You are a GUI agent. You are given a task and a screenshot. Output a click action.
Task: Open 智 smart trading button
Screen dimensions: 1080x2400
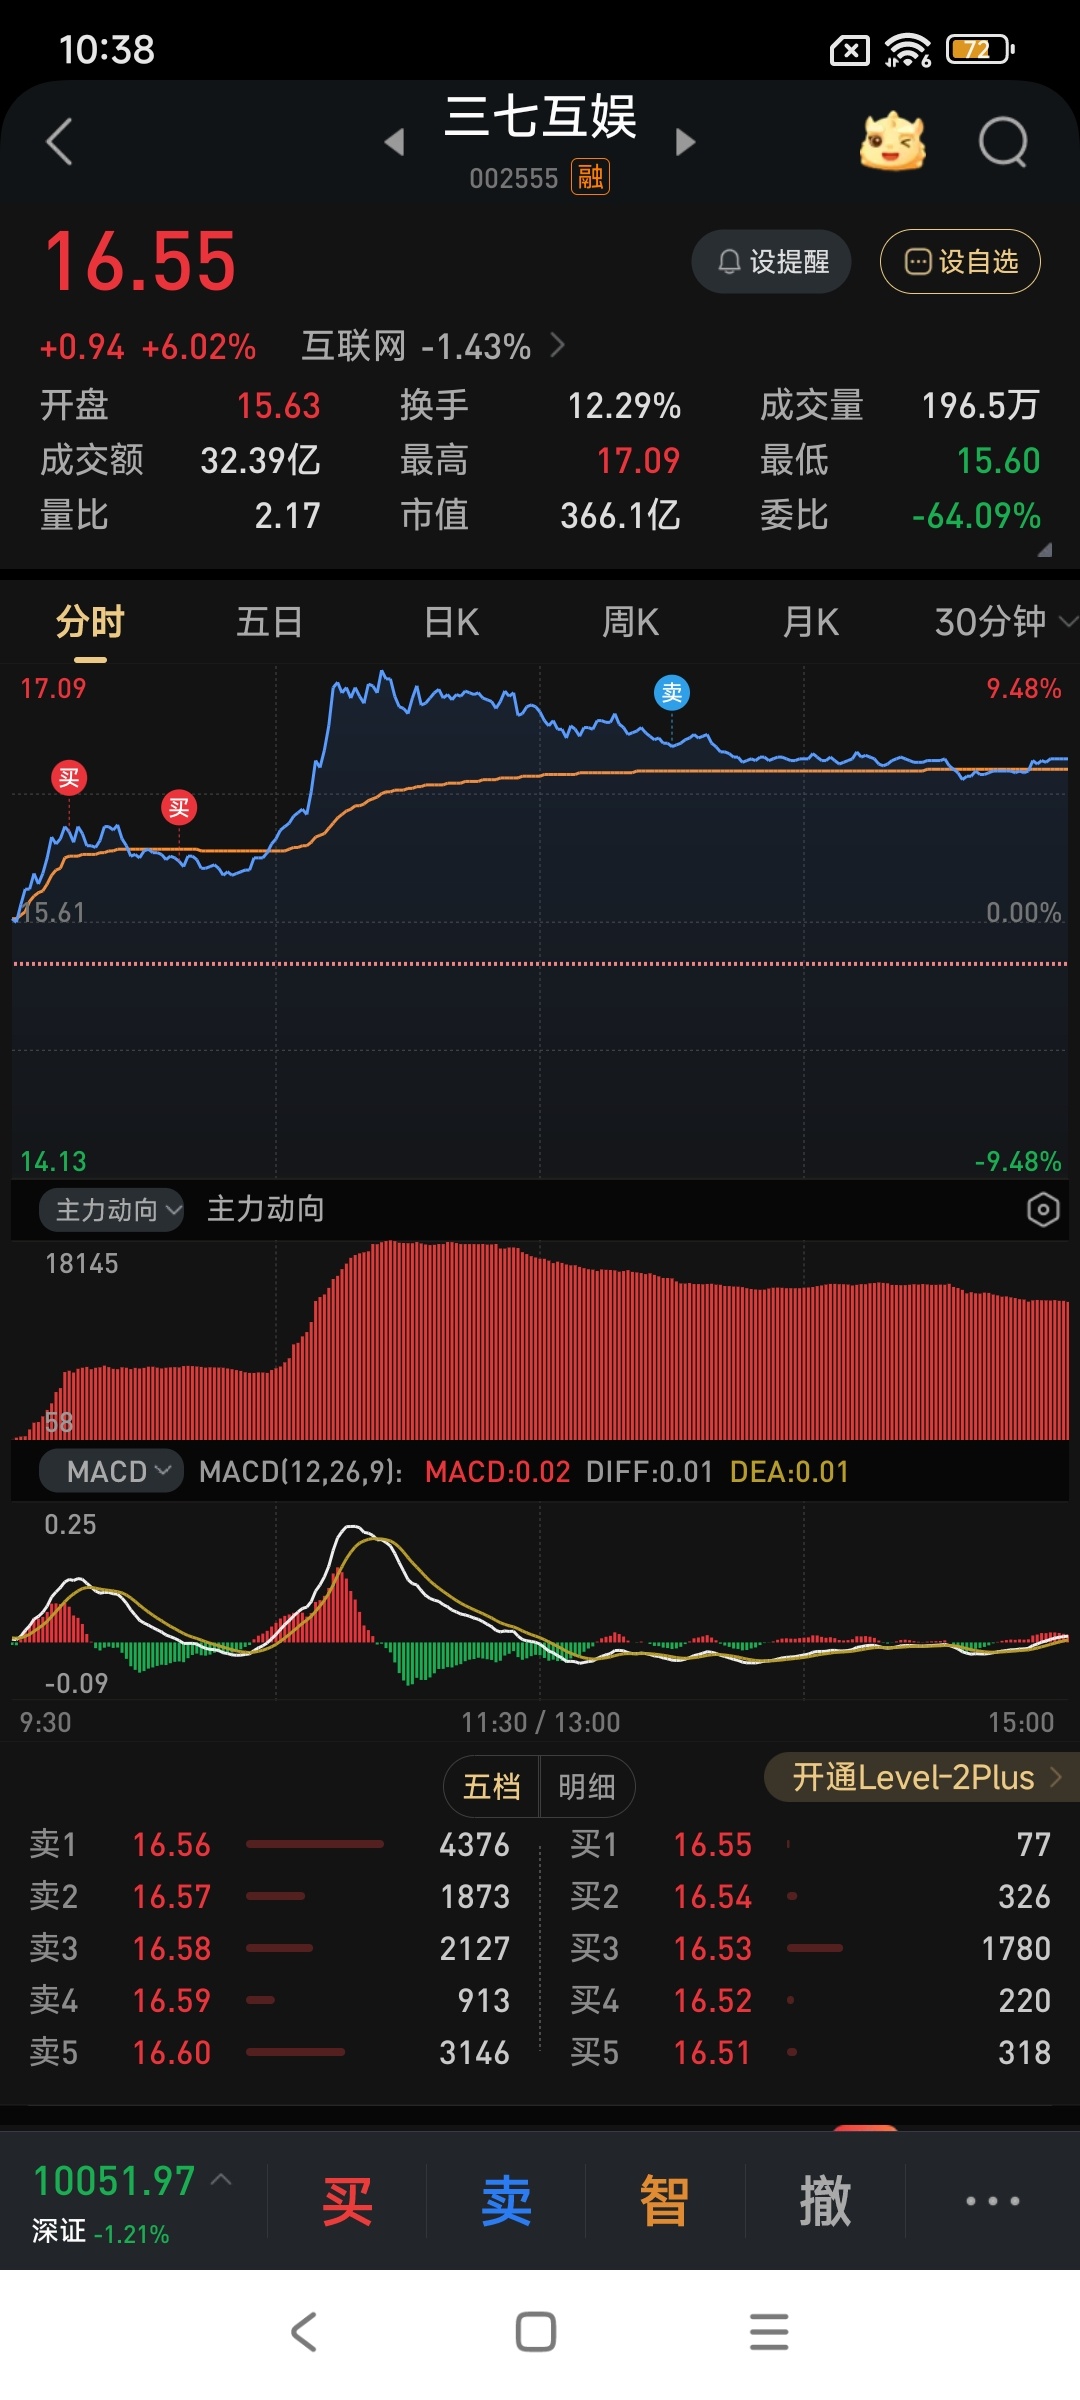point(665,2200)
